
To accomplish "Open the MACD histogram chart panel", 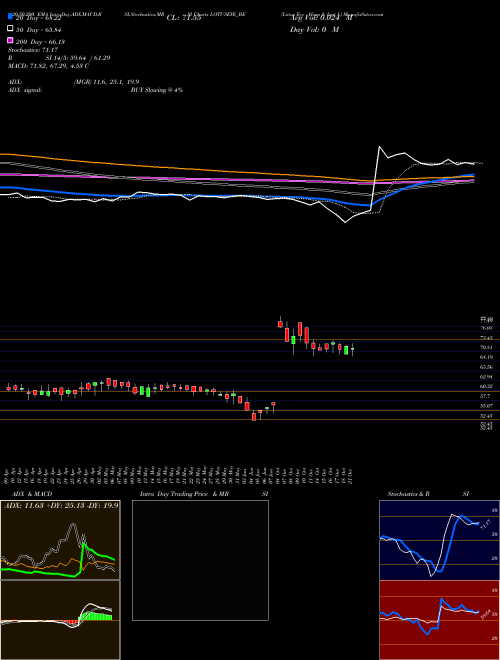I will click(60, 620).
